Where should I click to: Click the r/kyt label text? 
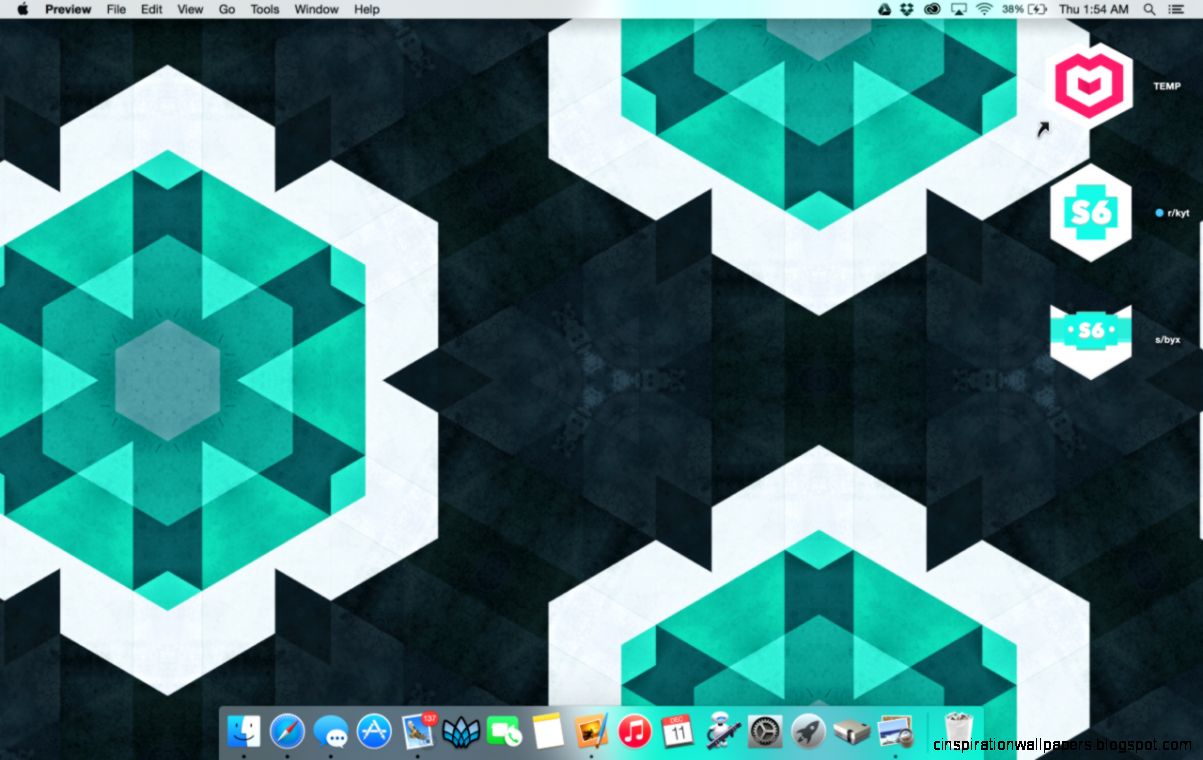[x=1177, y=213]
